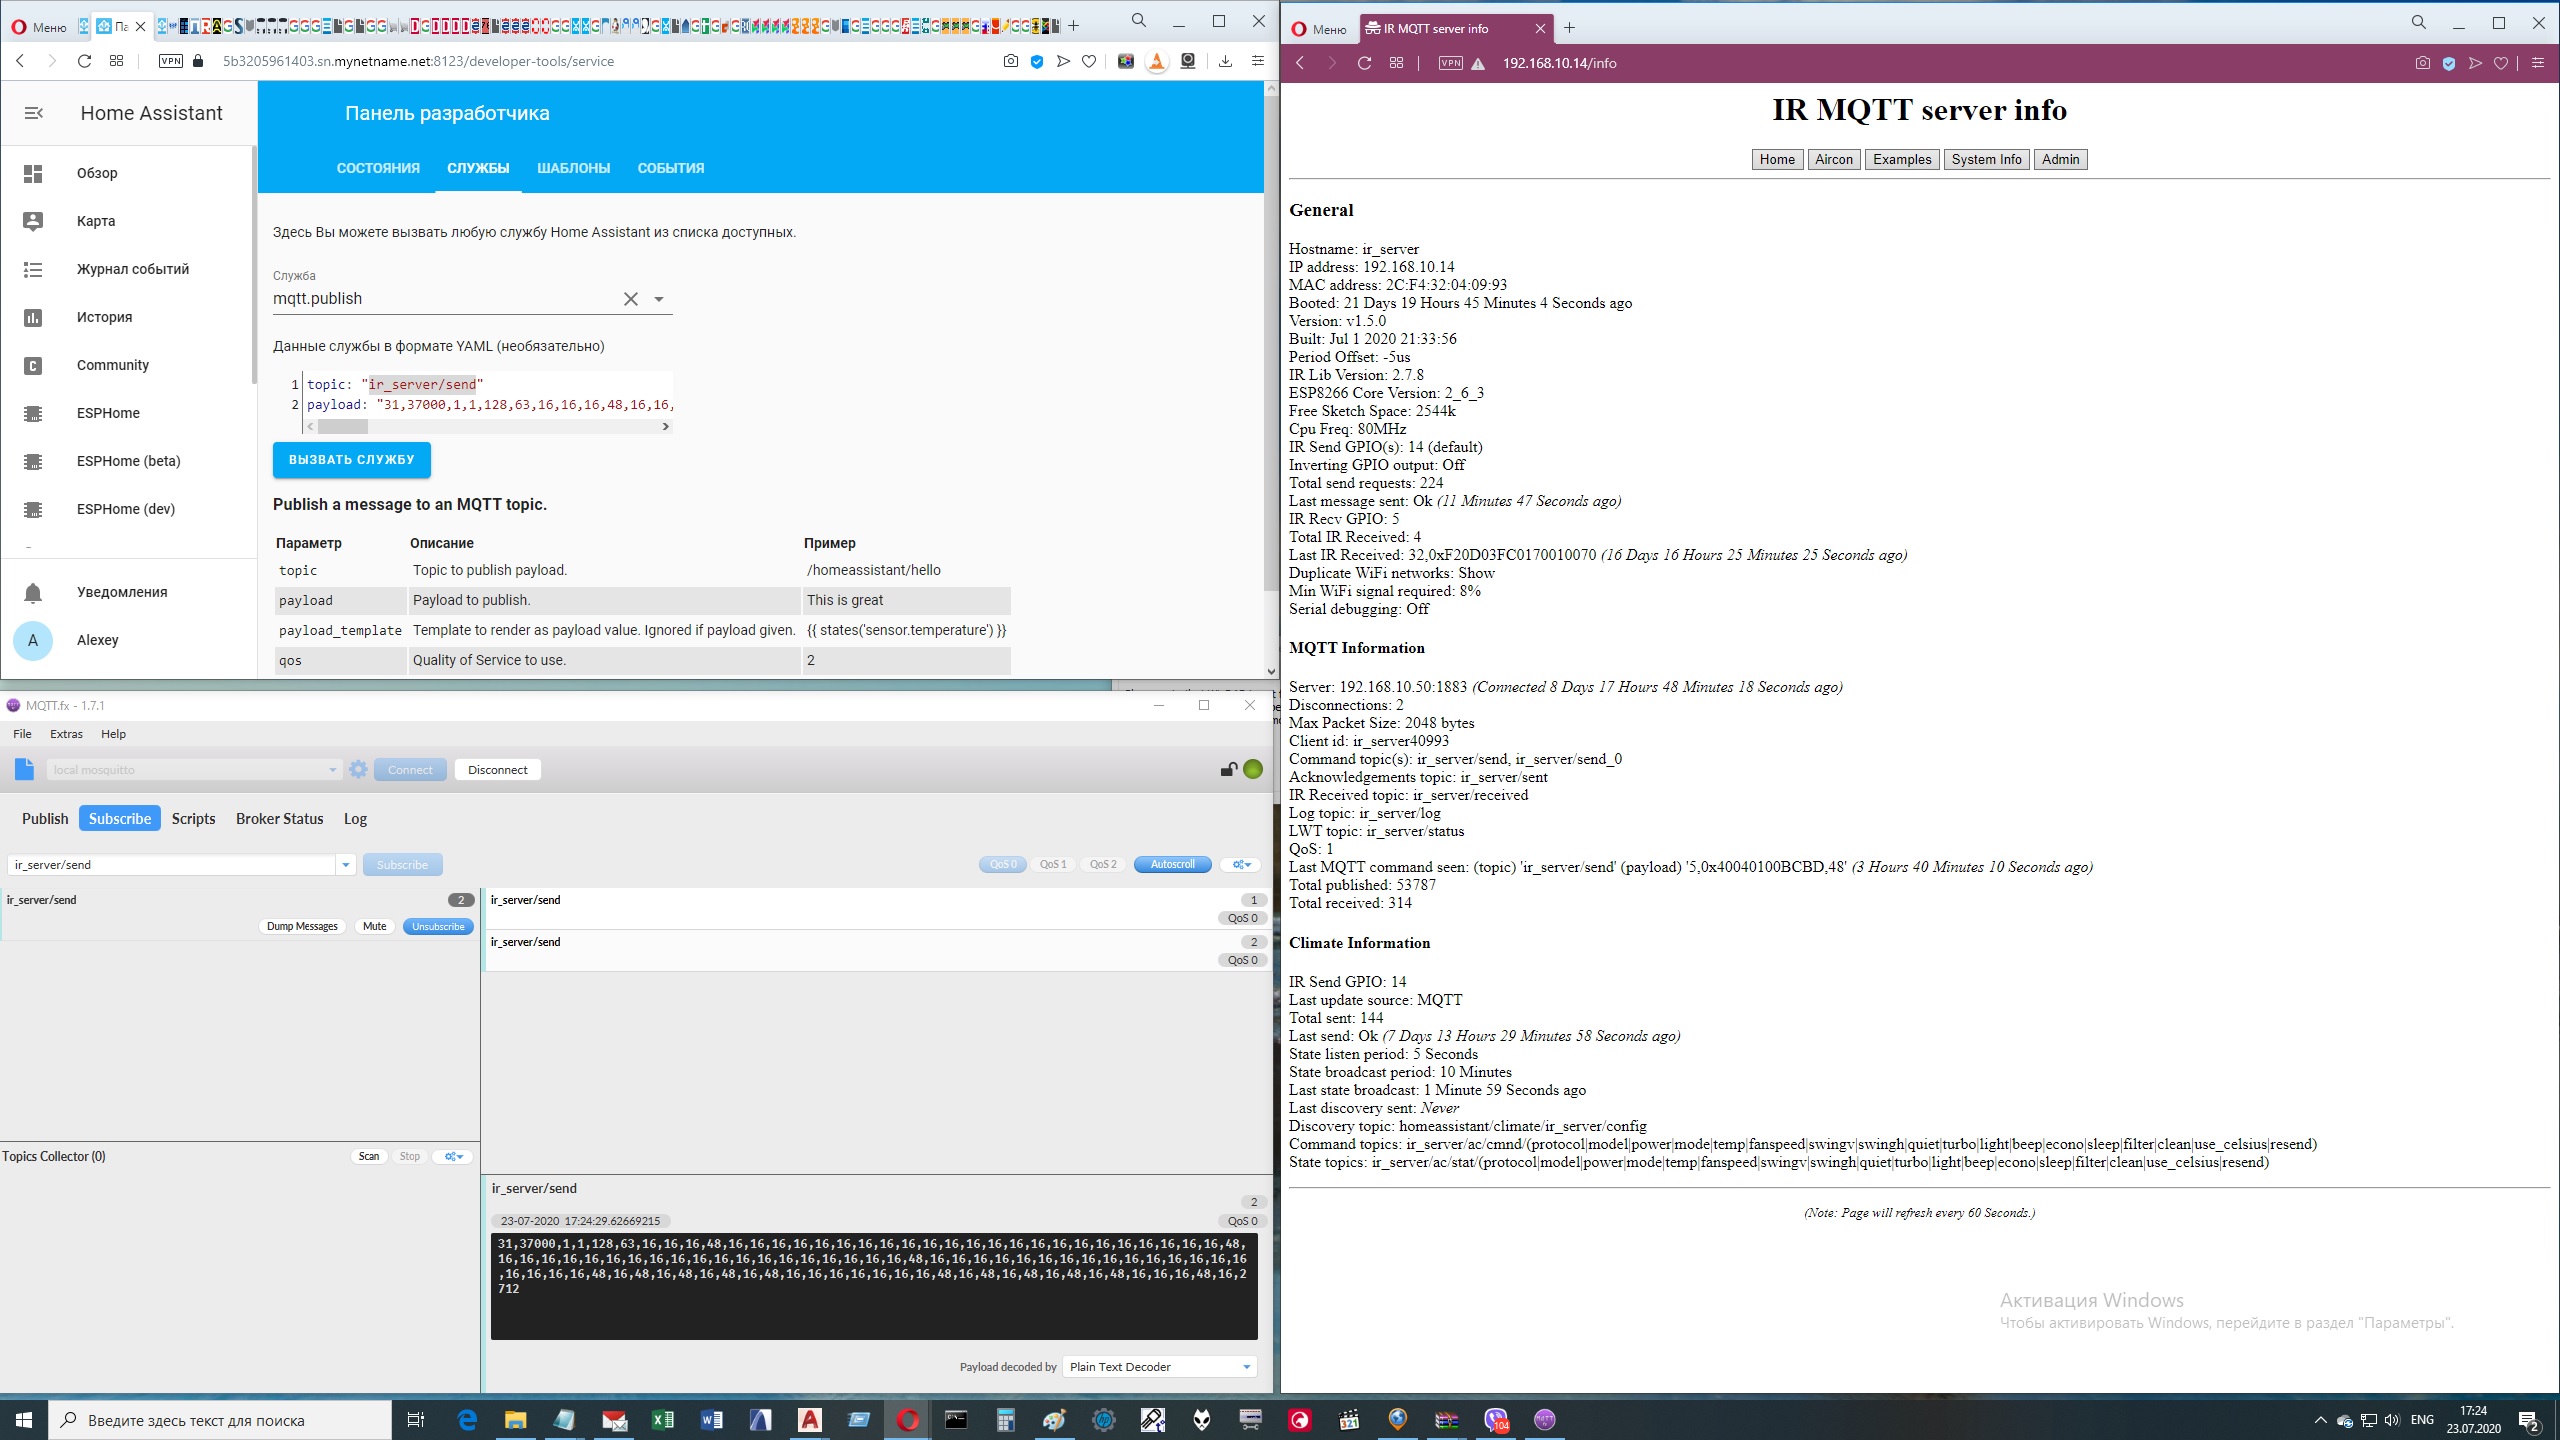2560x1440 pixels.
Task: Open the VLC extension in Opera toolbar
Action: click(x=1157, y=61)
